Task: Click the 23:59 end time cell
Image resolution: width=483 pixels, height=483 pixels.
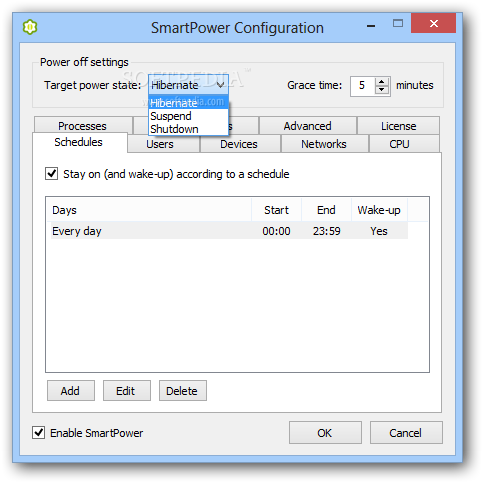Action: pos(327,231)
